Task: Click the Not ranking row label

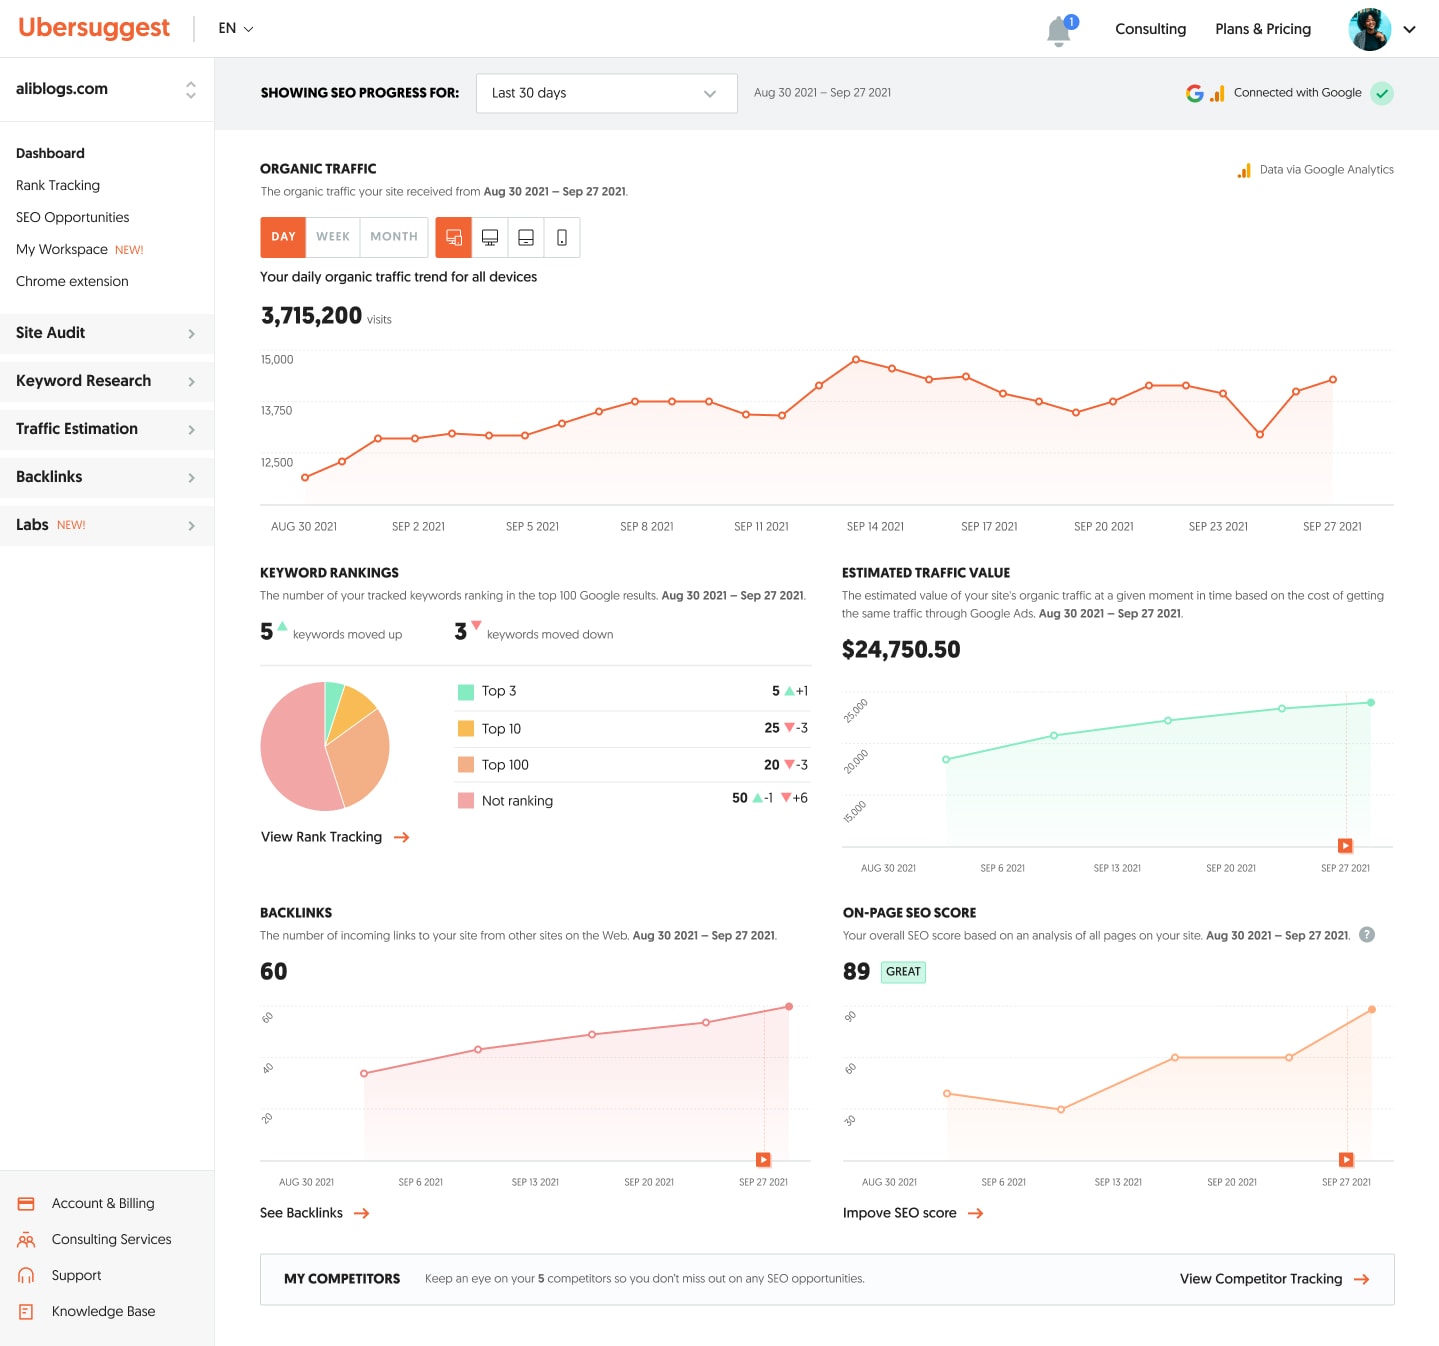Action: pos(517,801)
